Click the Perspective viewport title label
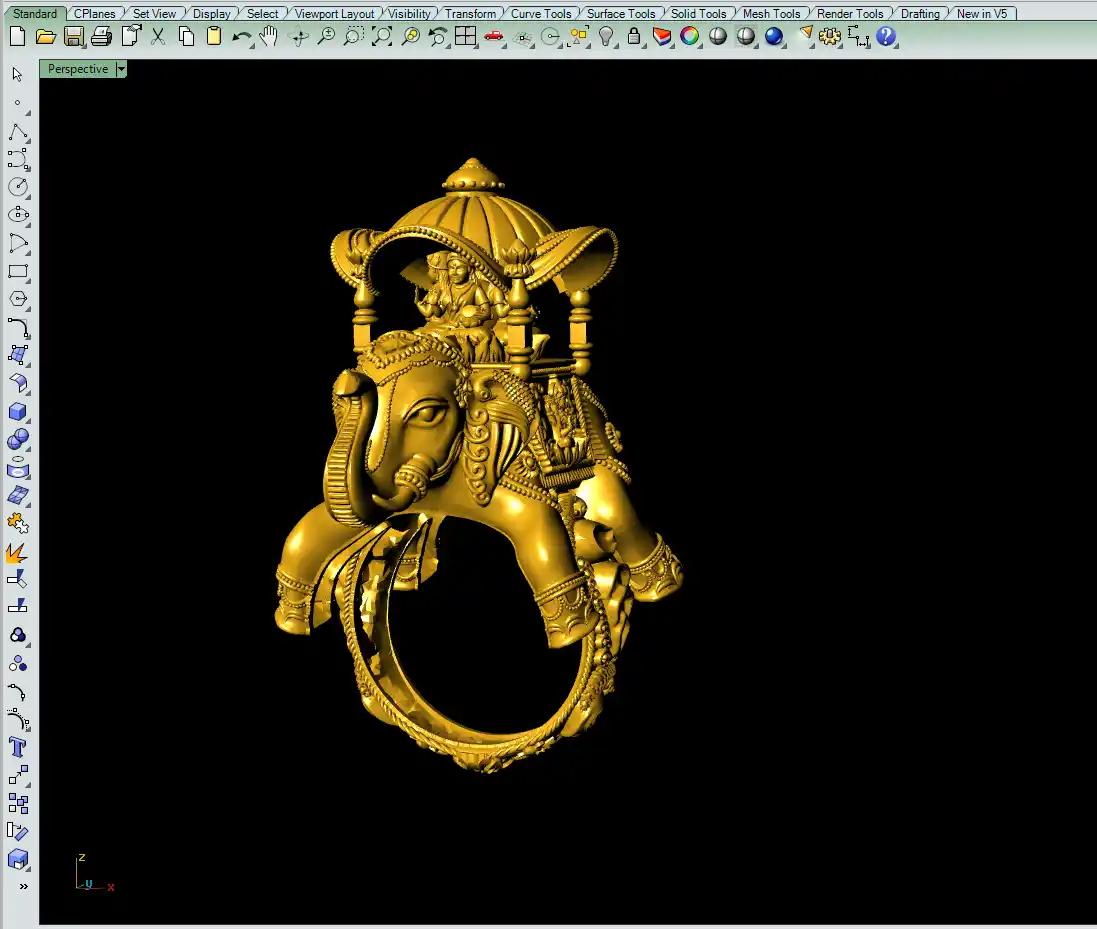Image resolution: width=1097 pixels, height=929 pixels. (x=78, y=69)
